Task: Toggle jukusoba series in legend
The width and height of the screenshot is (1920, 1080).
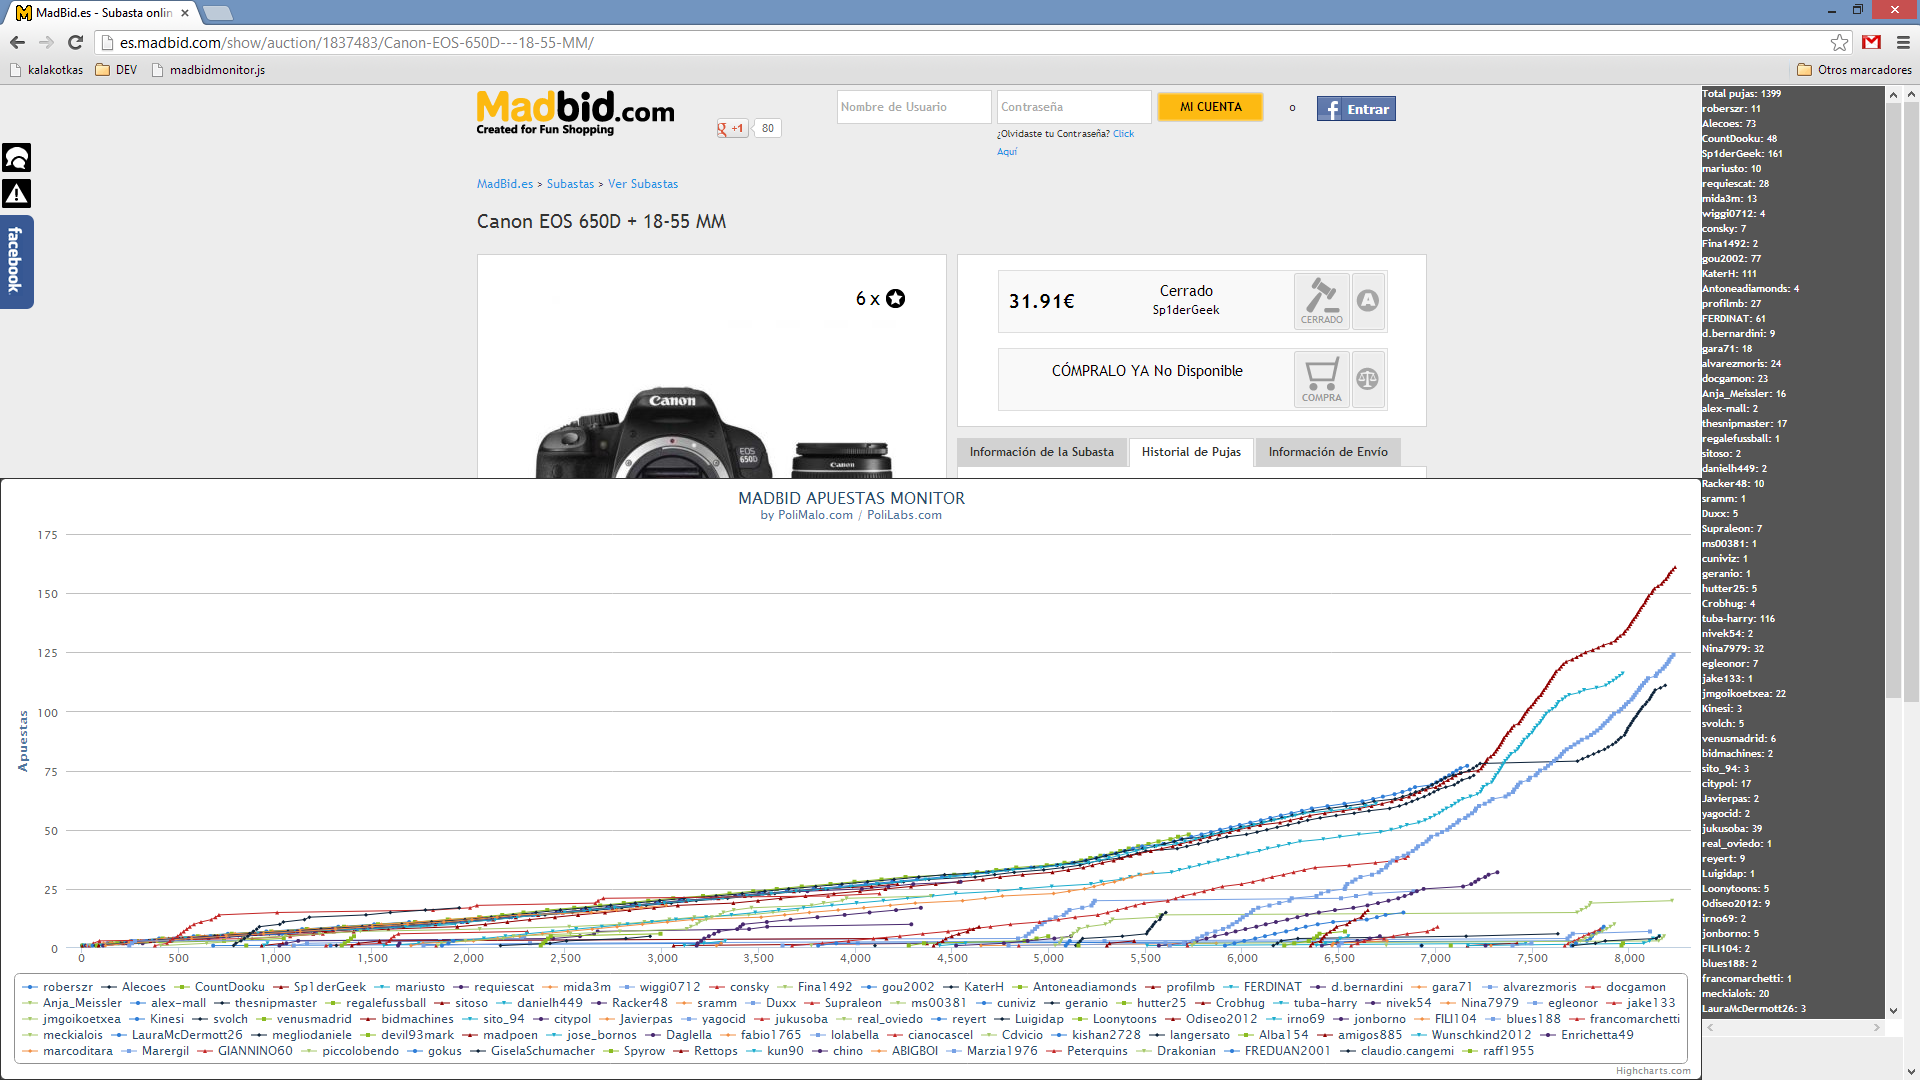Action: pyautogui.click(x=791, y=1019)
